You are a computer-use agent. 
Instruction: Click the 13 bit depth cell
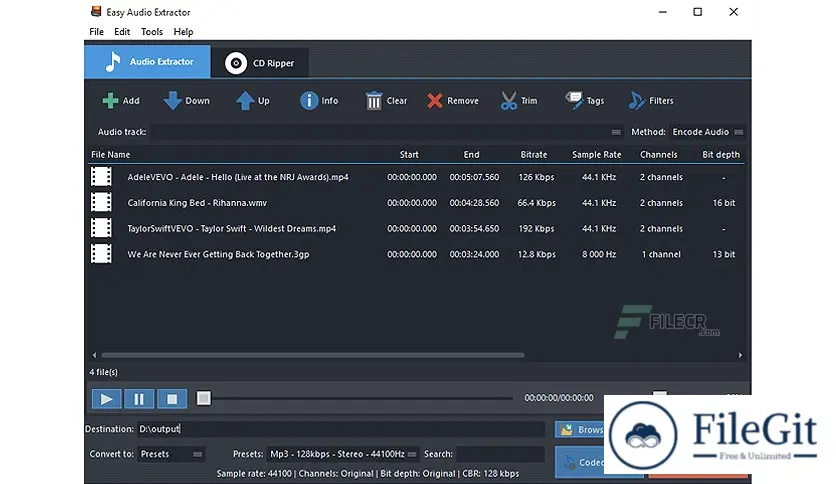(724, 254)
